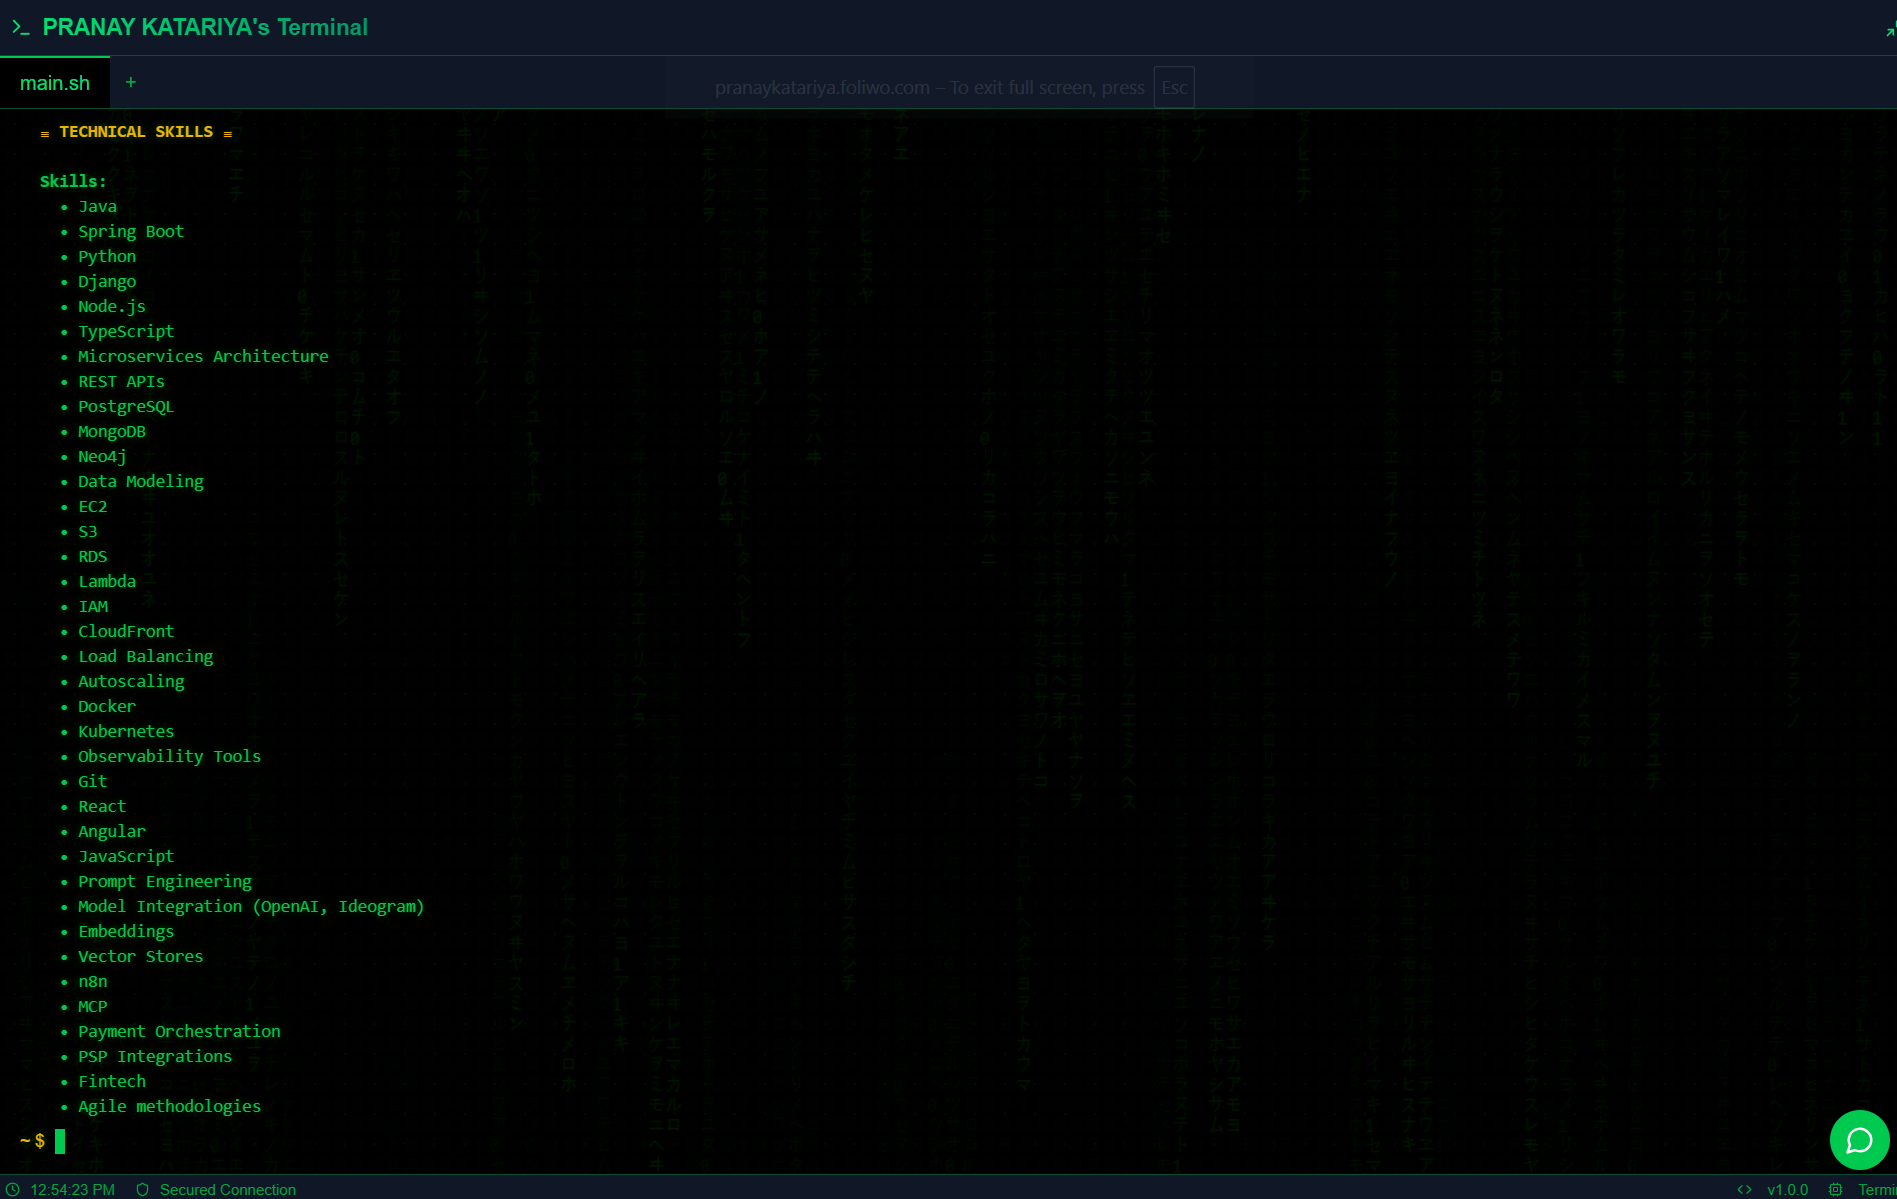Switch to the main.sh tab
This screenshot has width=1897, height=1199.
(x=55, y=83)
